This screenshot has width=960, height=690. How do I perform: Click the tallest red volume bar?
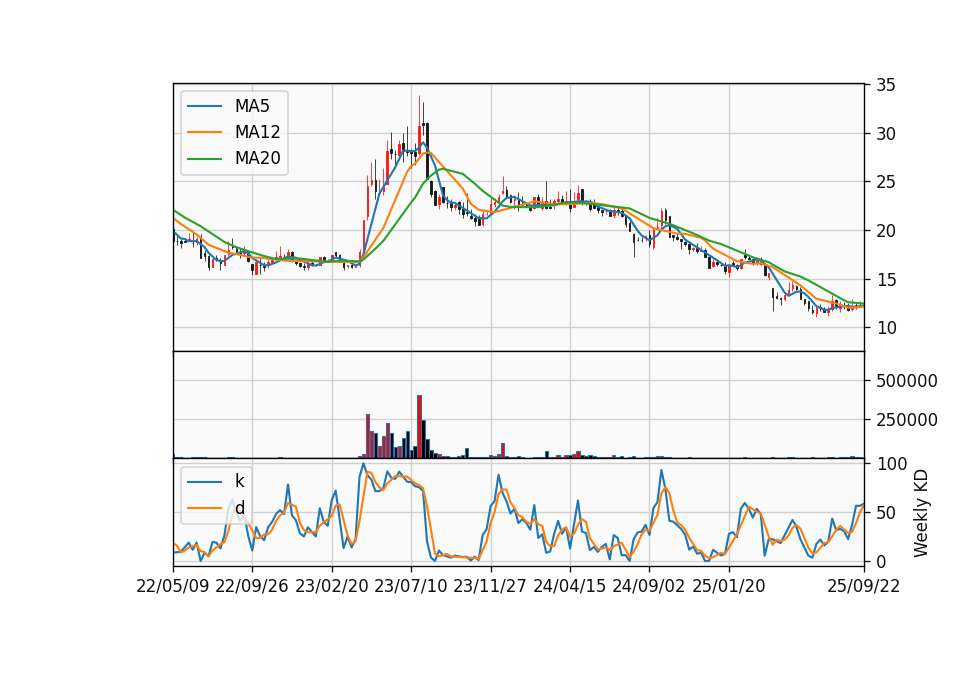coord(419,427)
